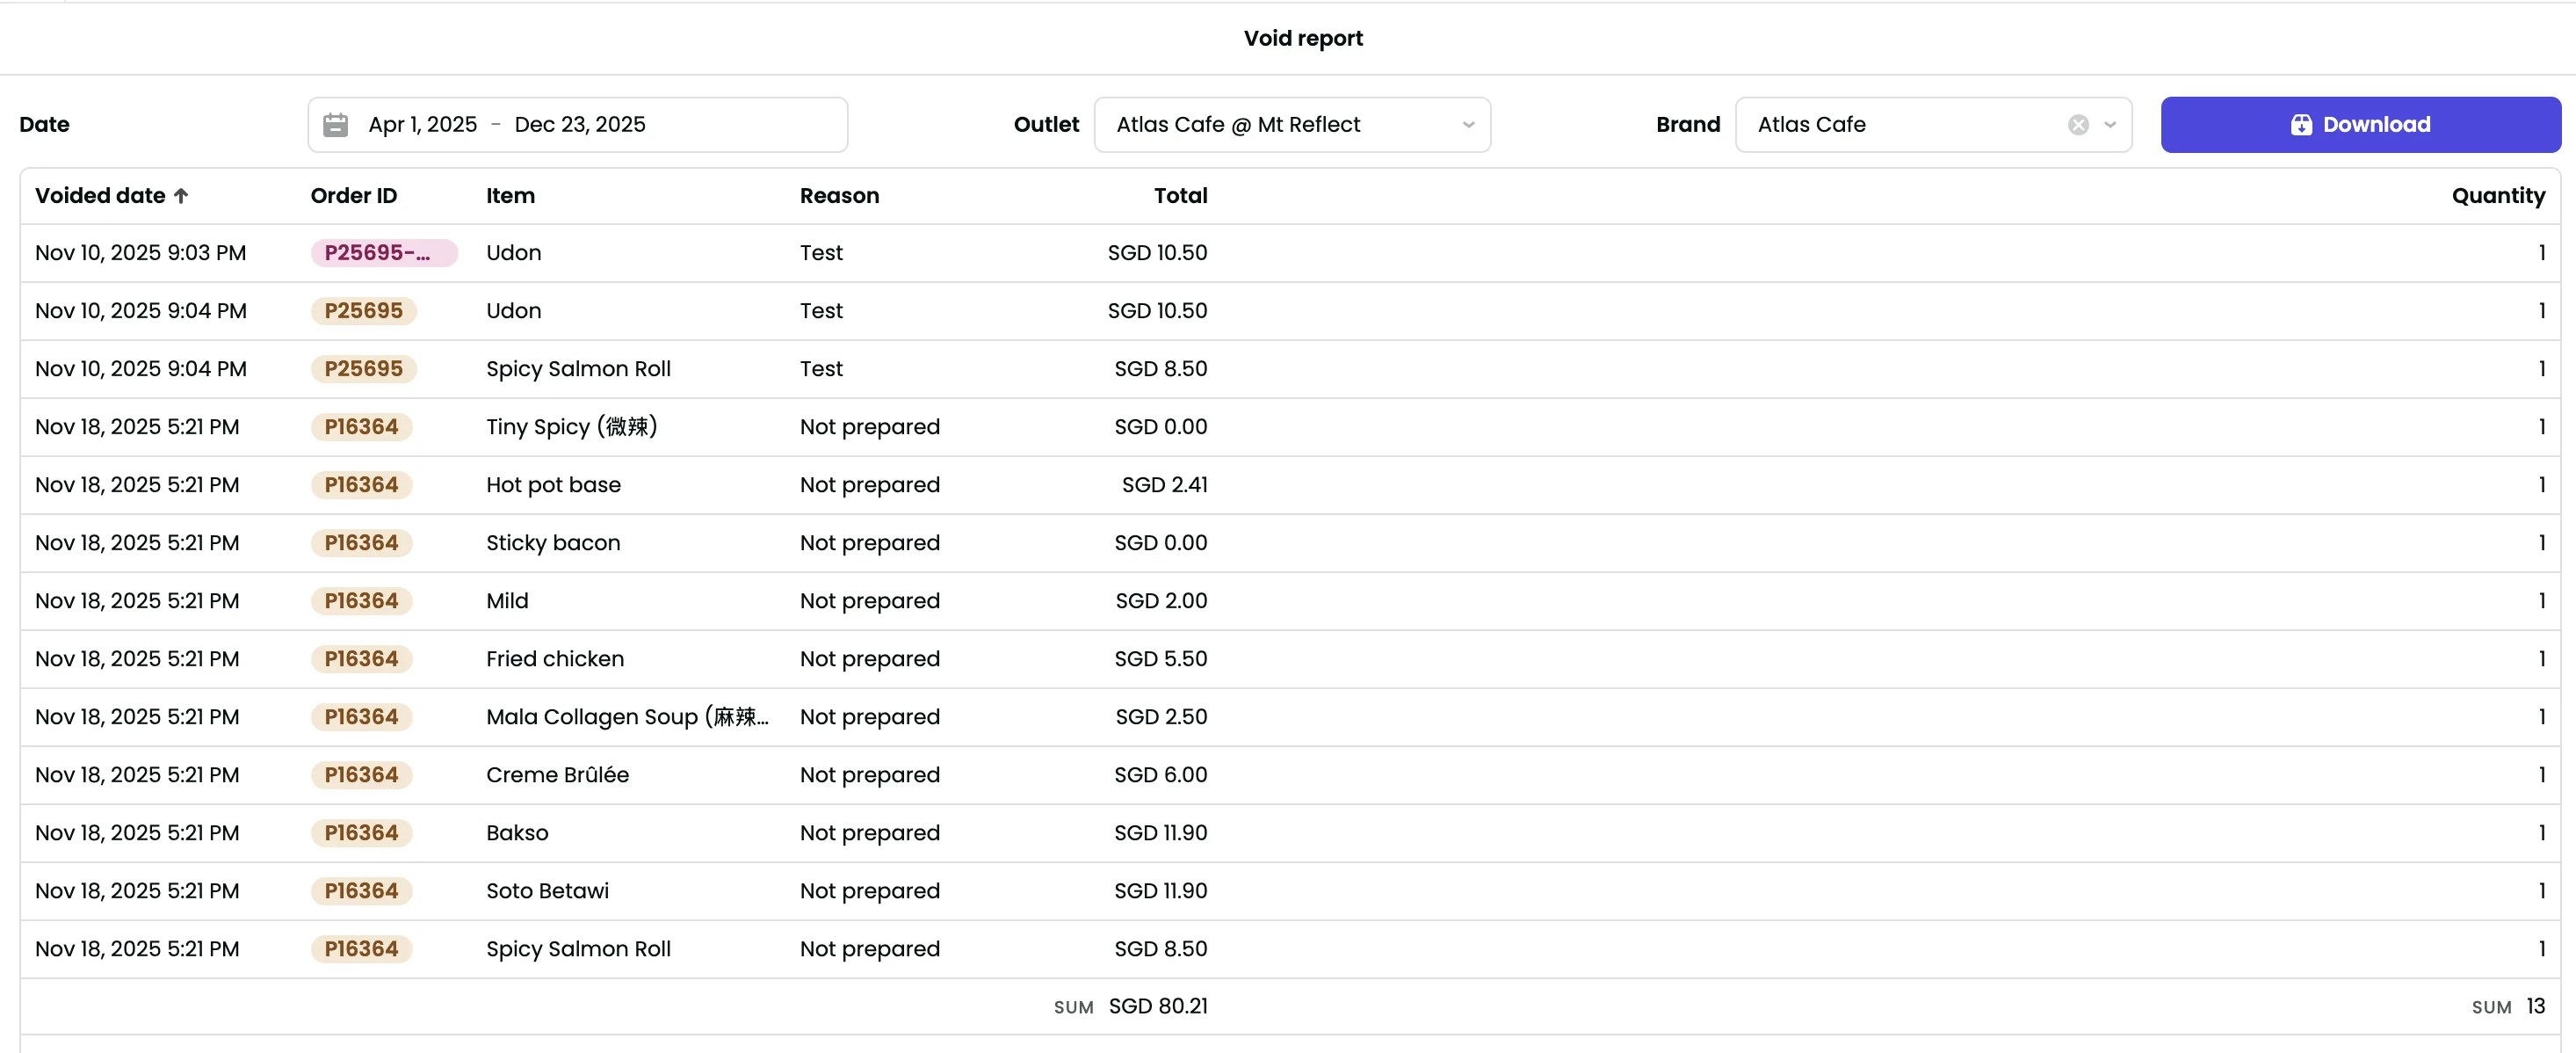Open the truncated P25695-… order badge
This screenshot has width=2576, height=1053.
383,252
